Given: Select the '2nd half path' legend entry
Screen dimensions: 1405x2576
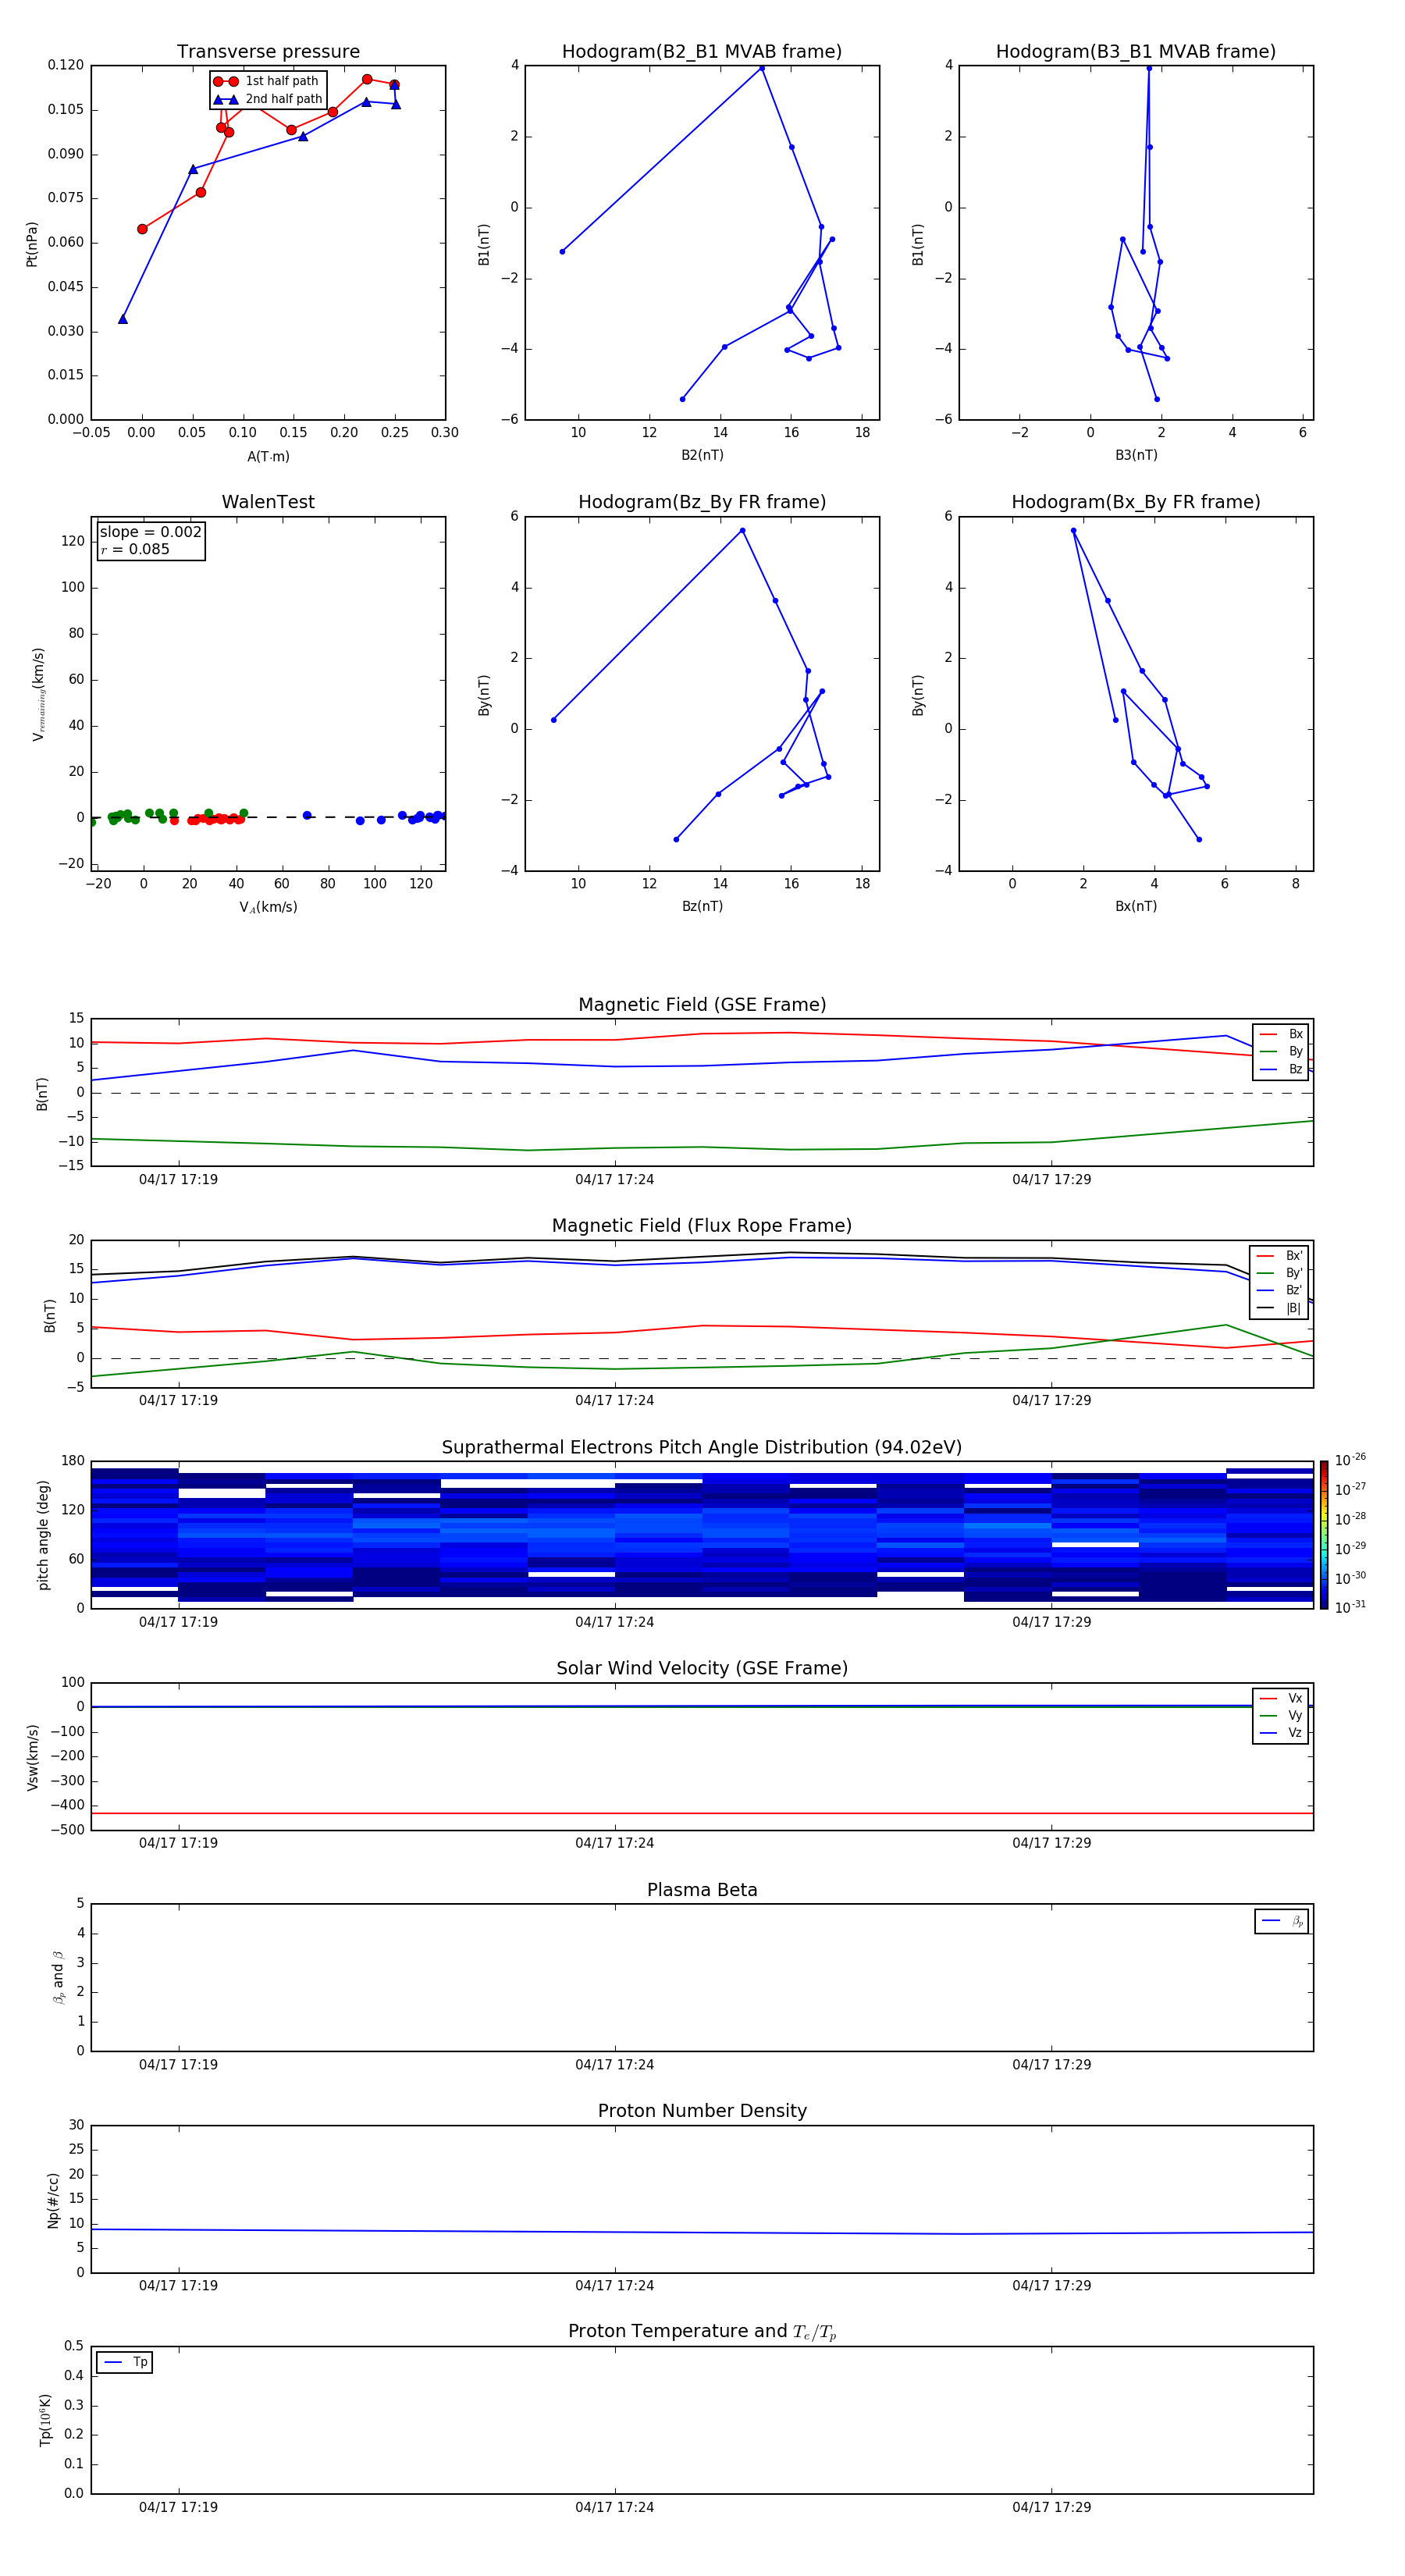Looking at the screenshot, I should pos(268,99).
